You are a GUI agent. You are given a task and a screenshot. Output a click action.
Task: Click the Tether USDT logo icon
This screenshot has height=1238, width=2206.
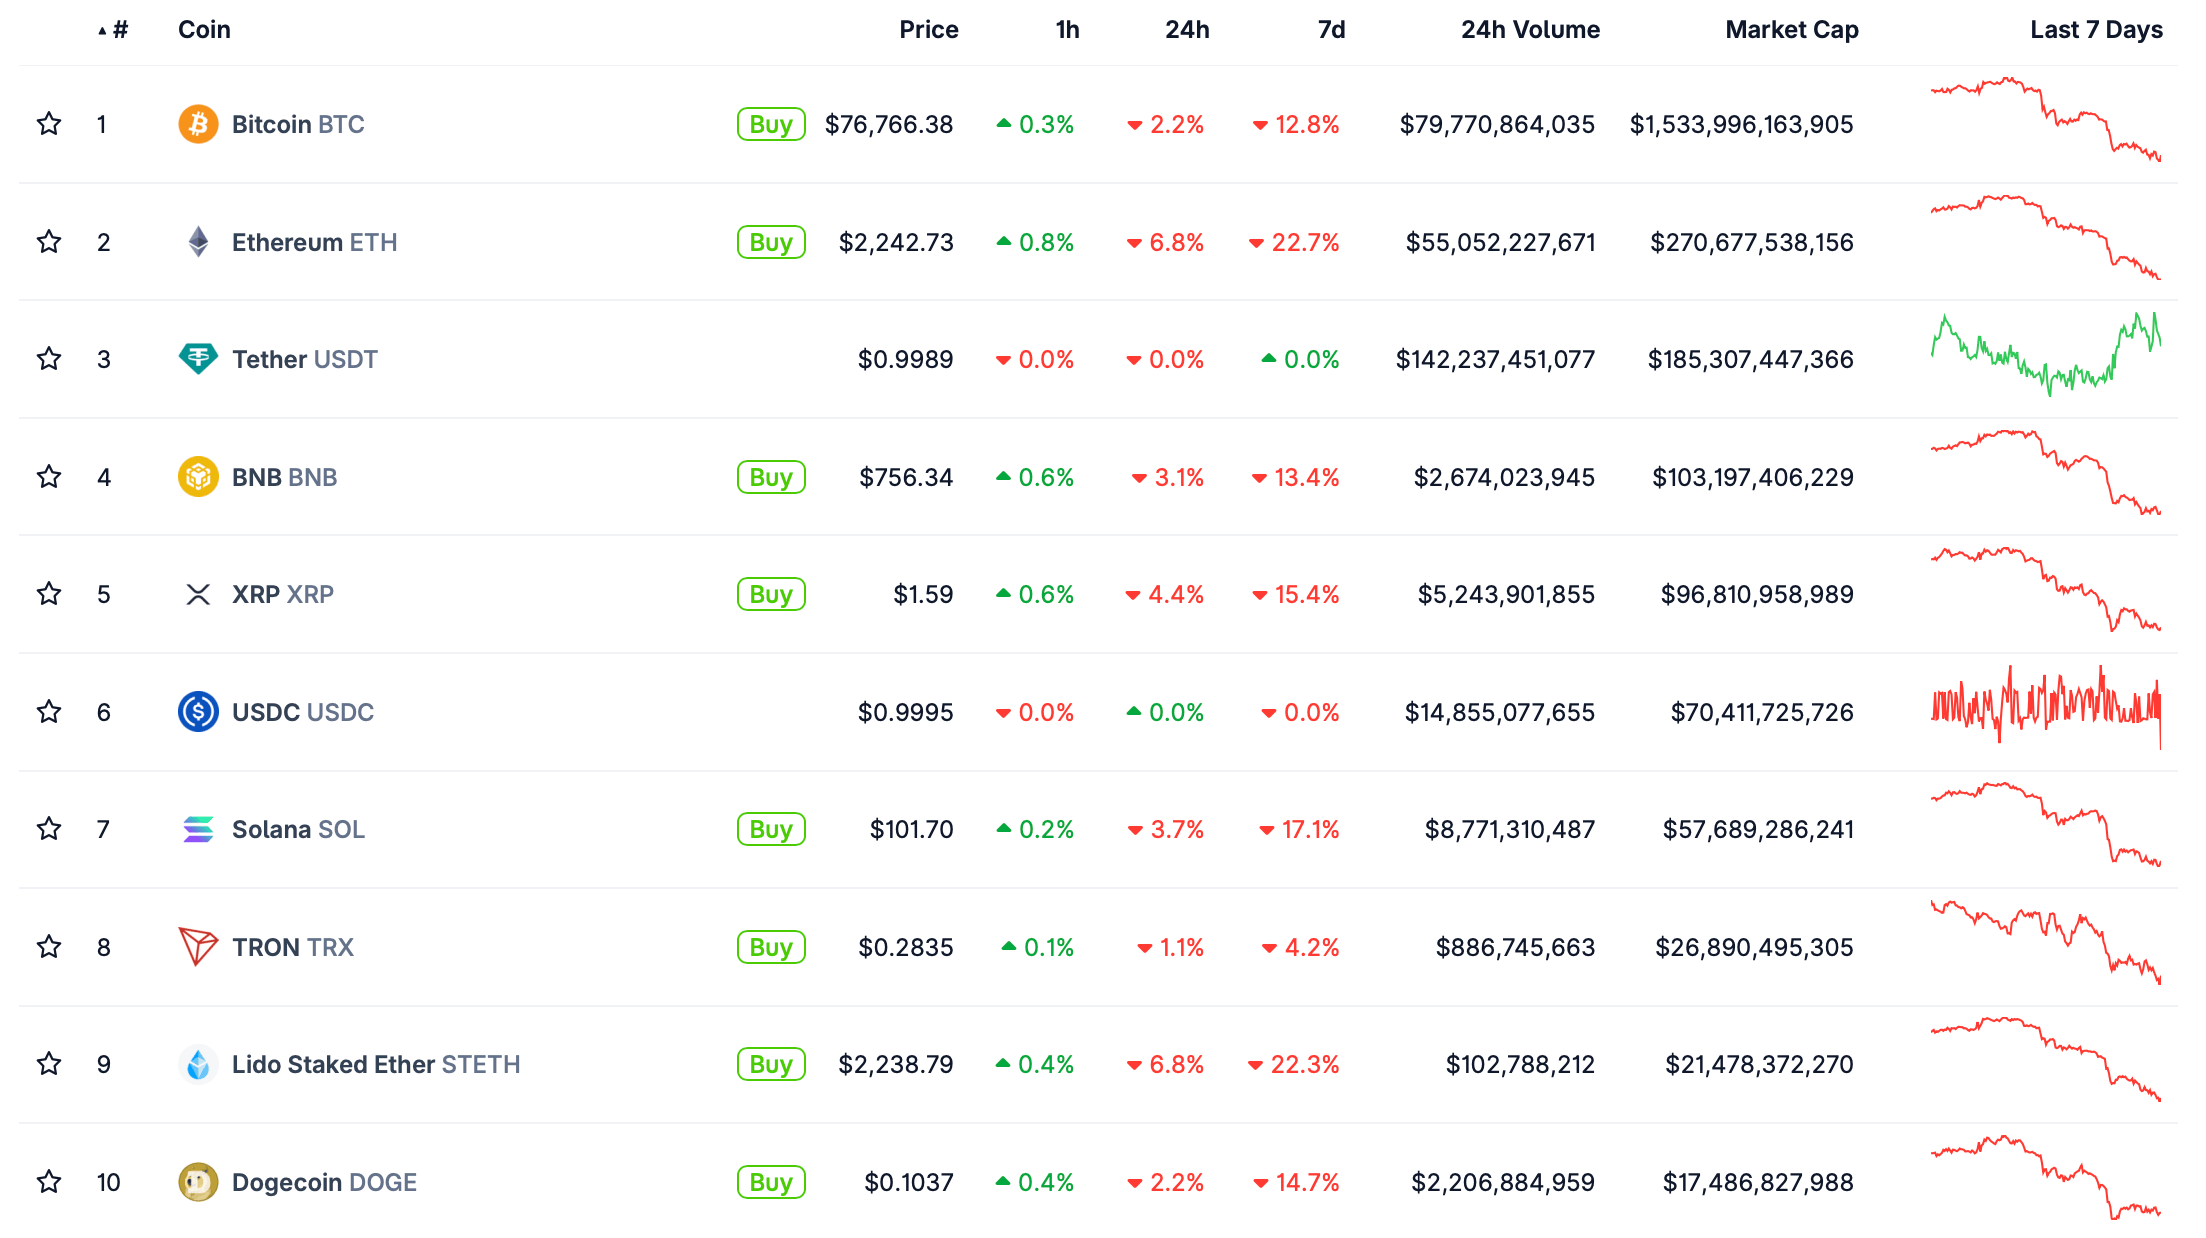[x=198, y=359]
